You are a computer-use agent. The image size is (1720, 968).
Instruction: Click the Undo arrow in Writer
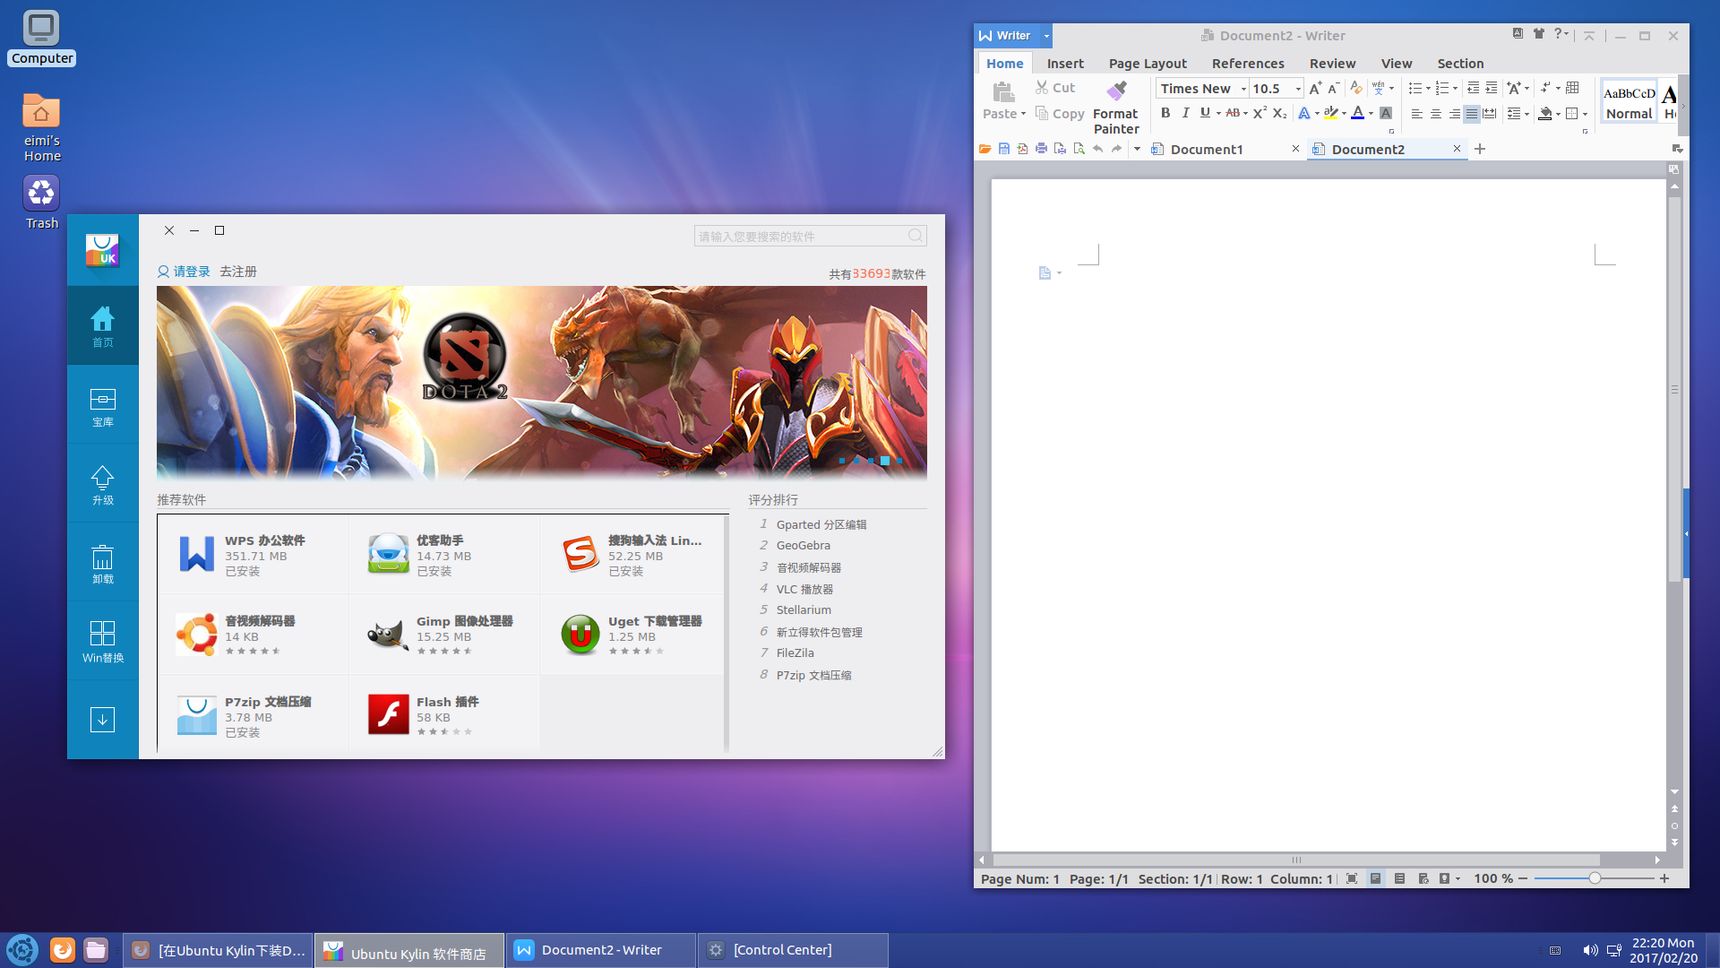pos(1098,149)
